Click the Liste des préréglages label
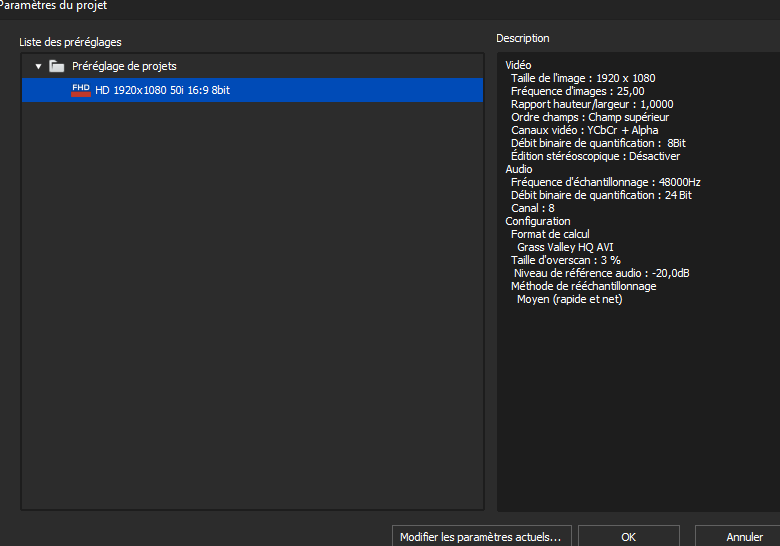 (x=70, y=42)
